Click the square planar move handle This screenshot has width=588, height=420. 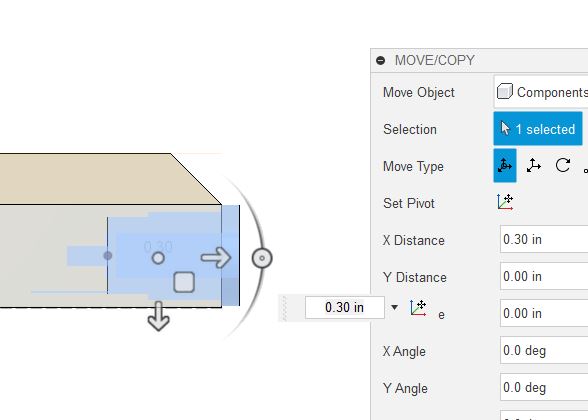(184, 282)
